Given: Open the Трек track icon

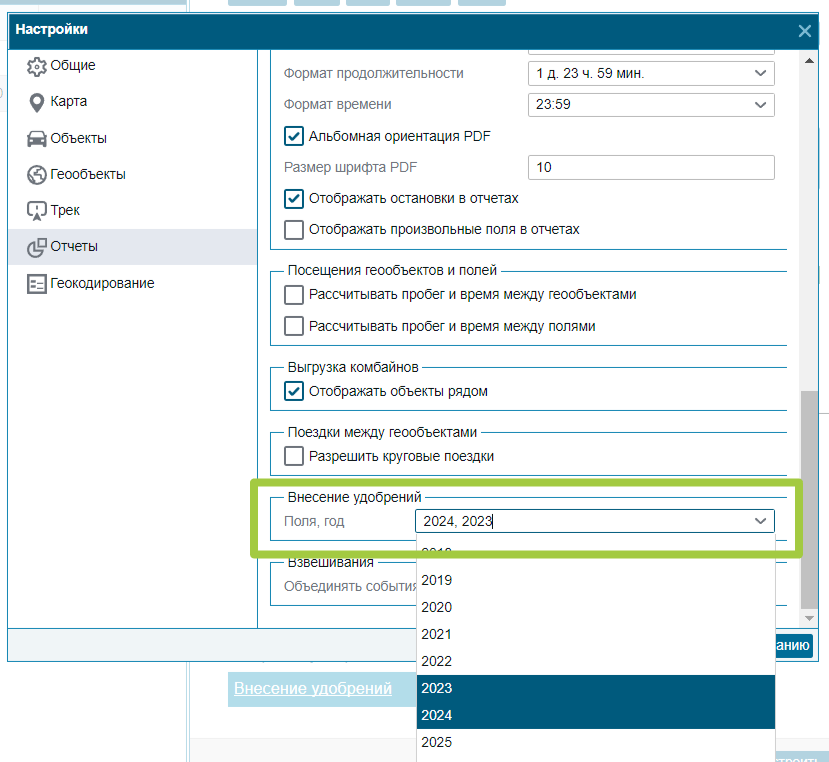Looking at the screenshot, I should [36, 210].
